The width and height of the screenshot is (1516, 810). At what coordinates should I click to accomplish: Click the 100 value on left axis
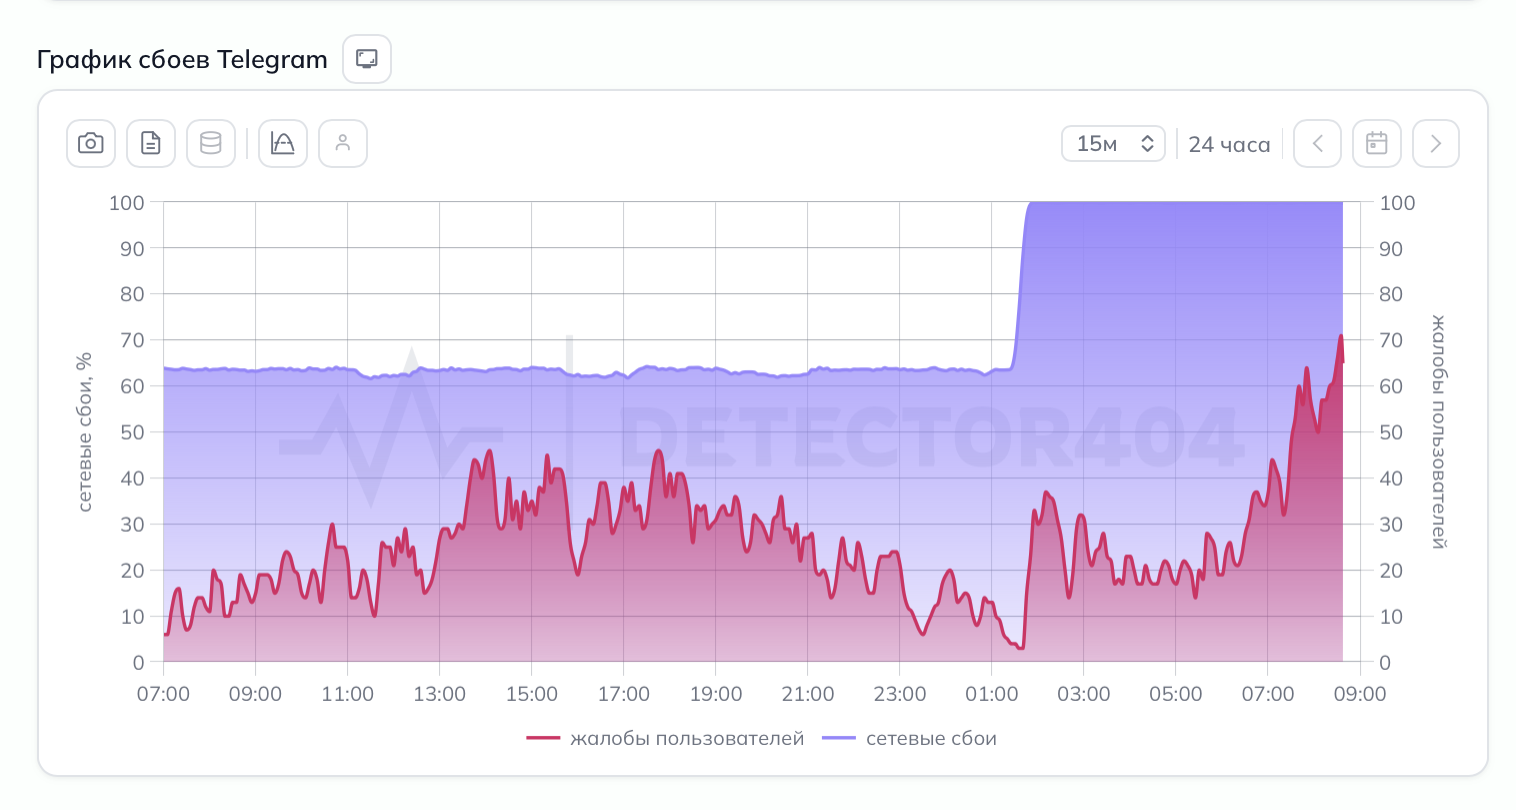(127, 203)
